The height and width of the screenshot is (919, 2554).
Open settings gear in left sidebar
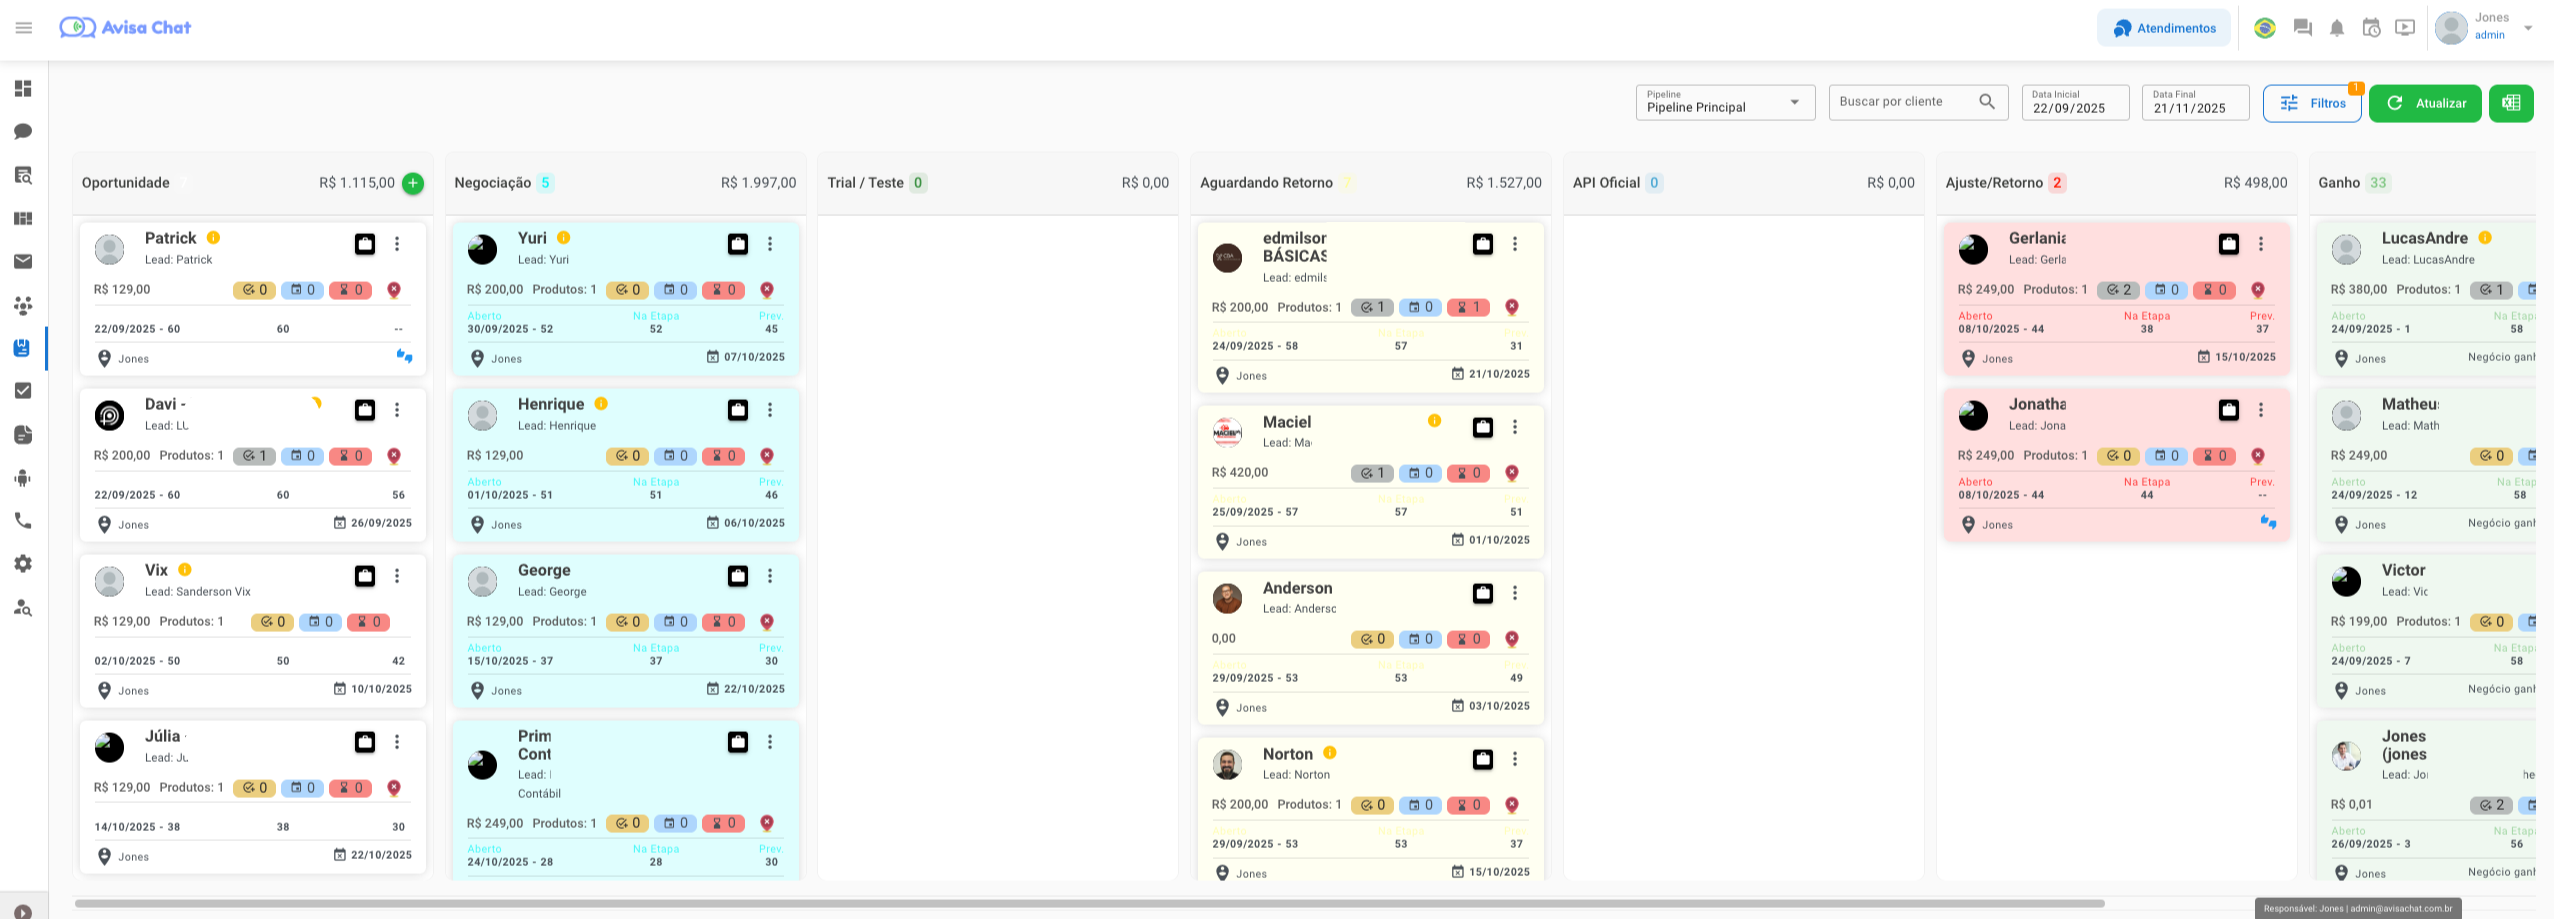(x=23, y=564)
